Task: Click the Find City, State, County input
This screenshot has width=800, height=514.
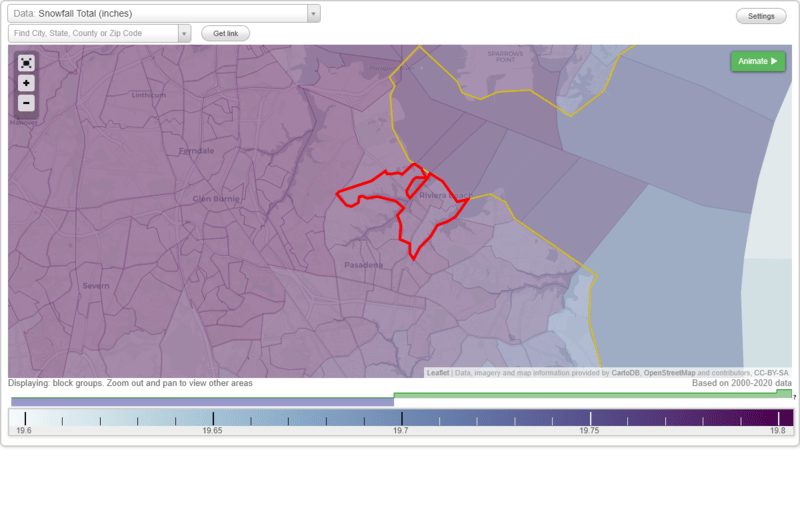Action: coord(93,34)
